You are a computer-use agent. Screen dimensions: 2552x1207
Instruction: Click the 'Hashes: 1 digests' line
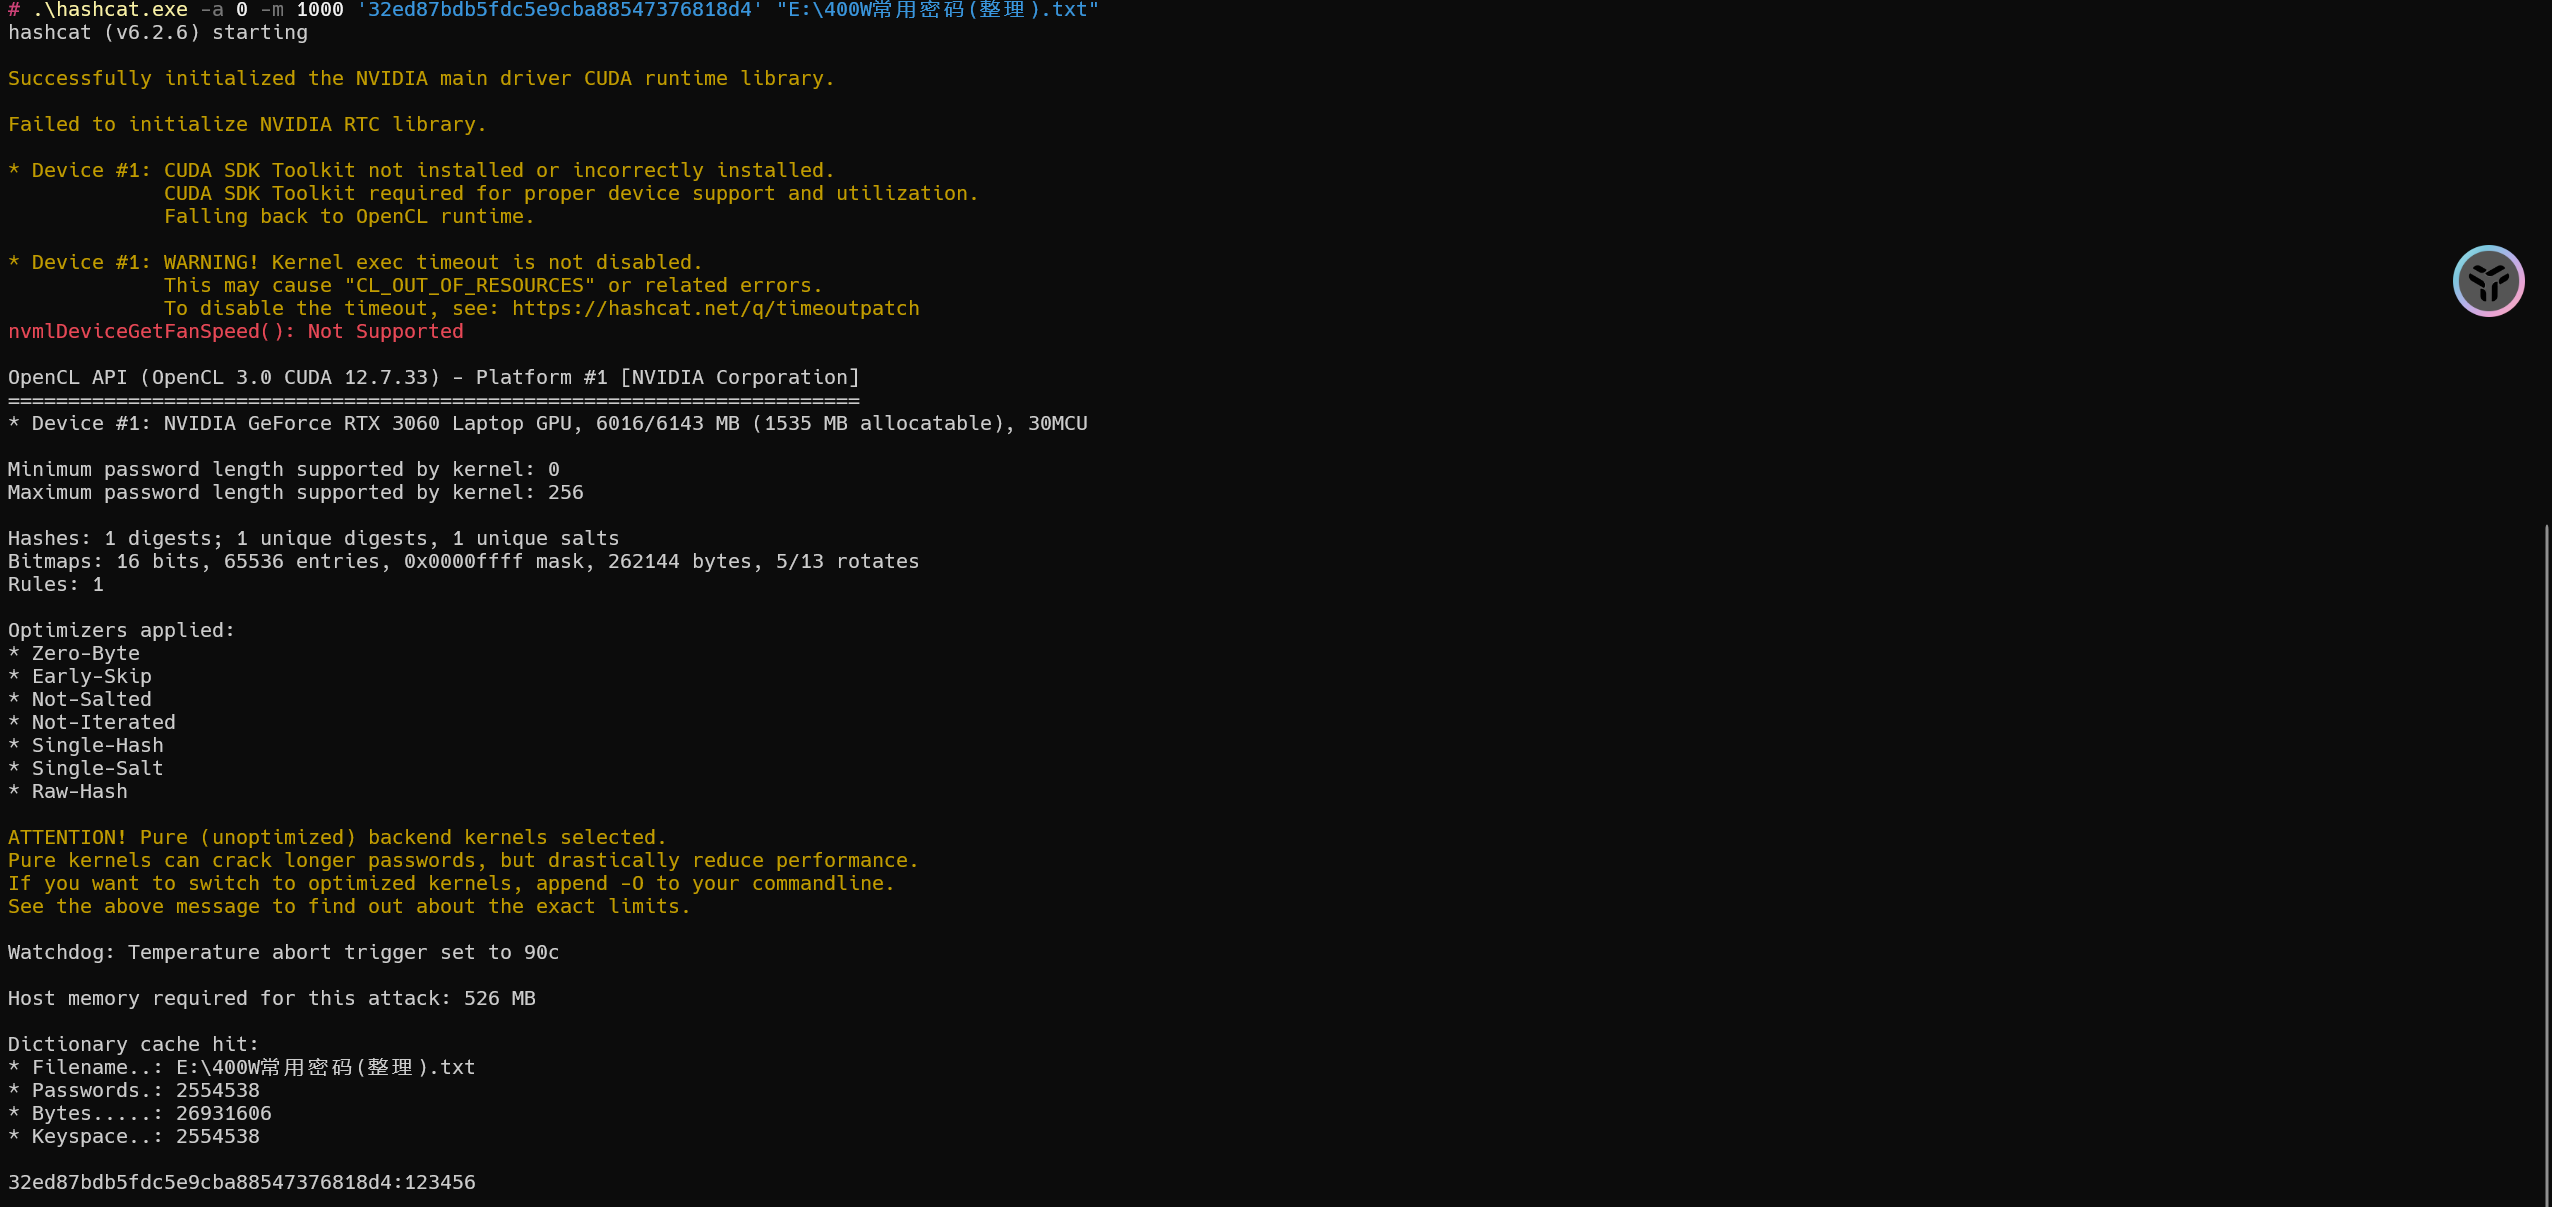(x=314, y=538)
